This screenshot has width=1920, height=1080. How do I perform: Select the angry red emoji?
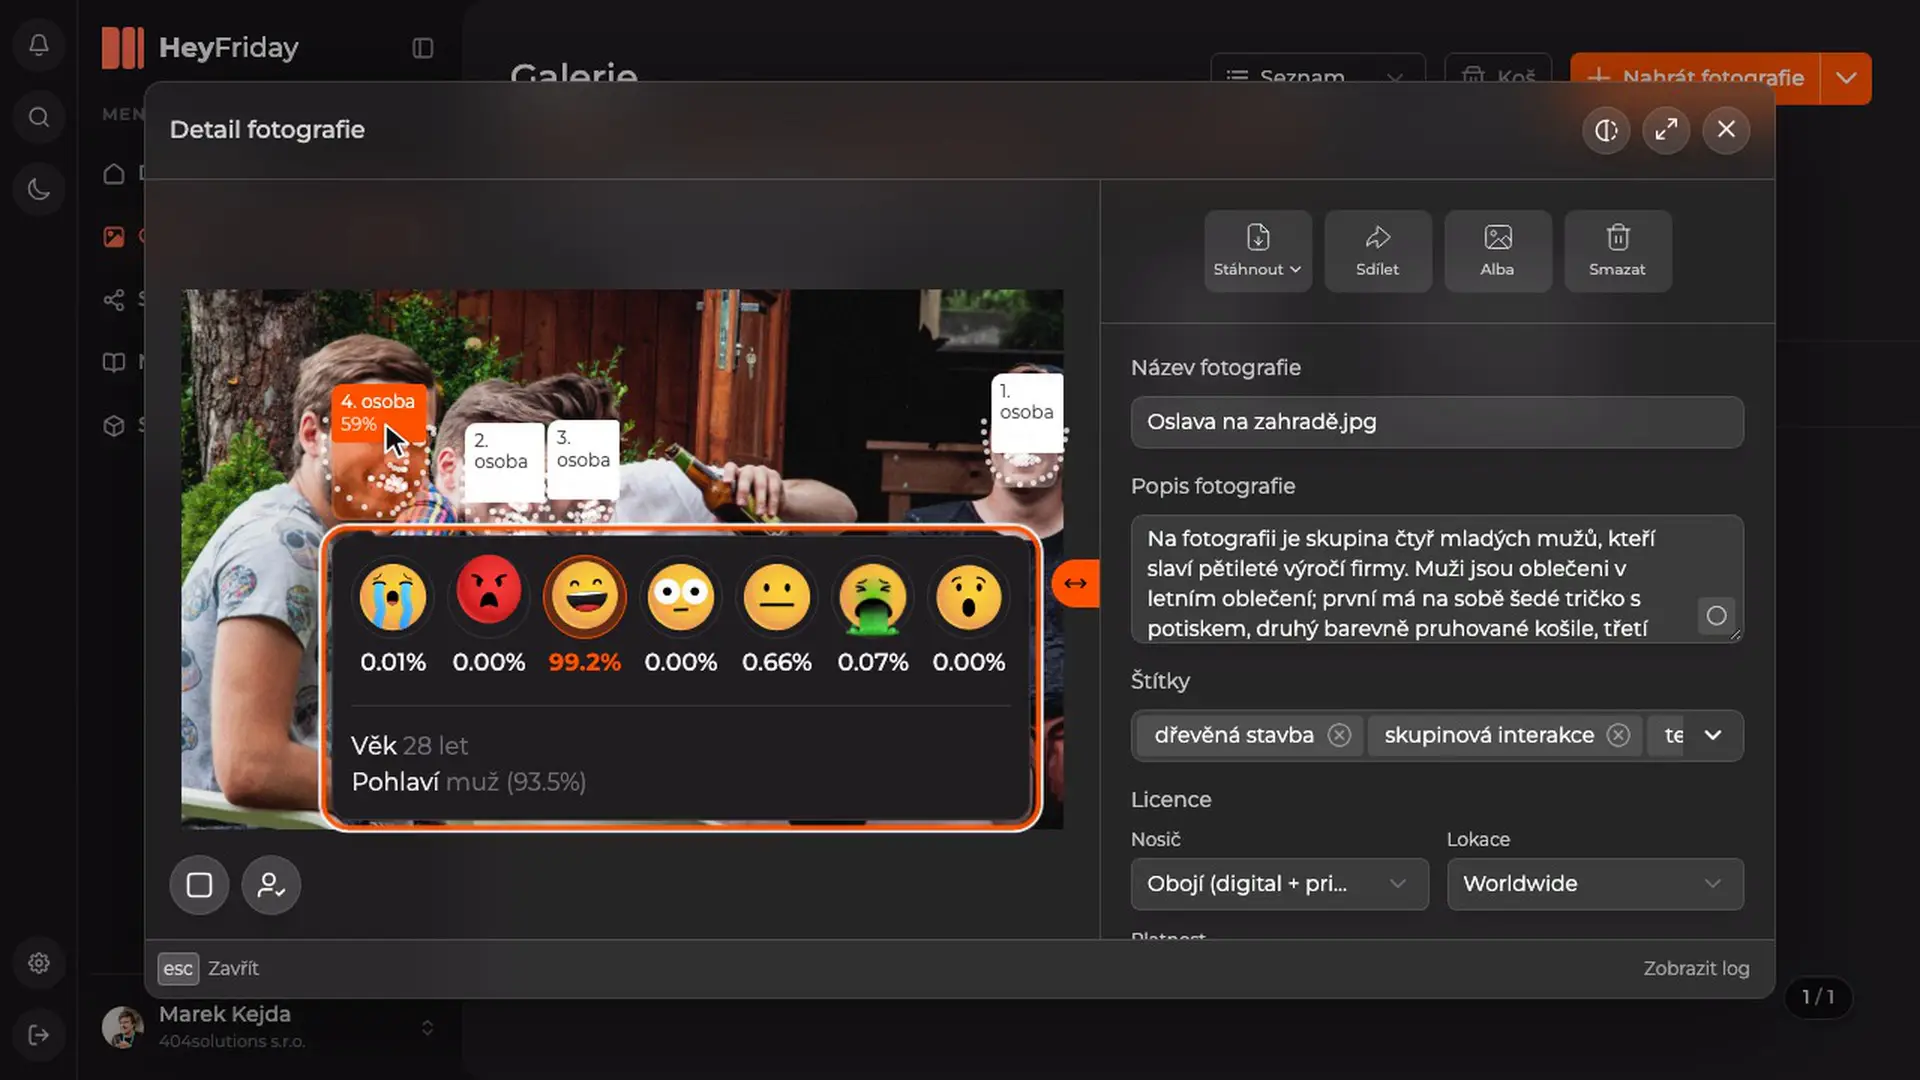click(489, 597)
